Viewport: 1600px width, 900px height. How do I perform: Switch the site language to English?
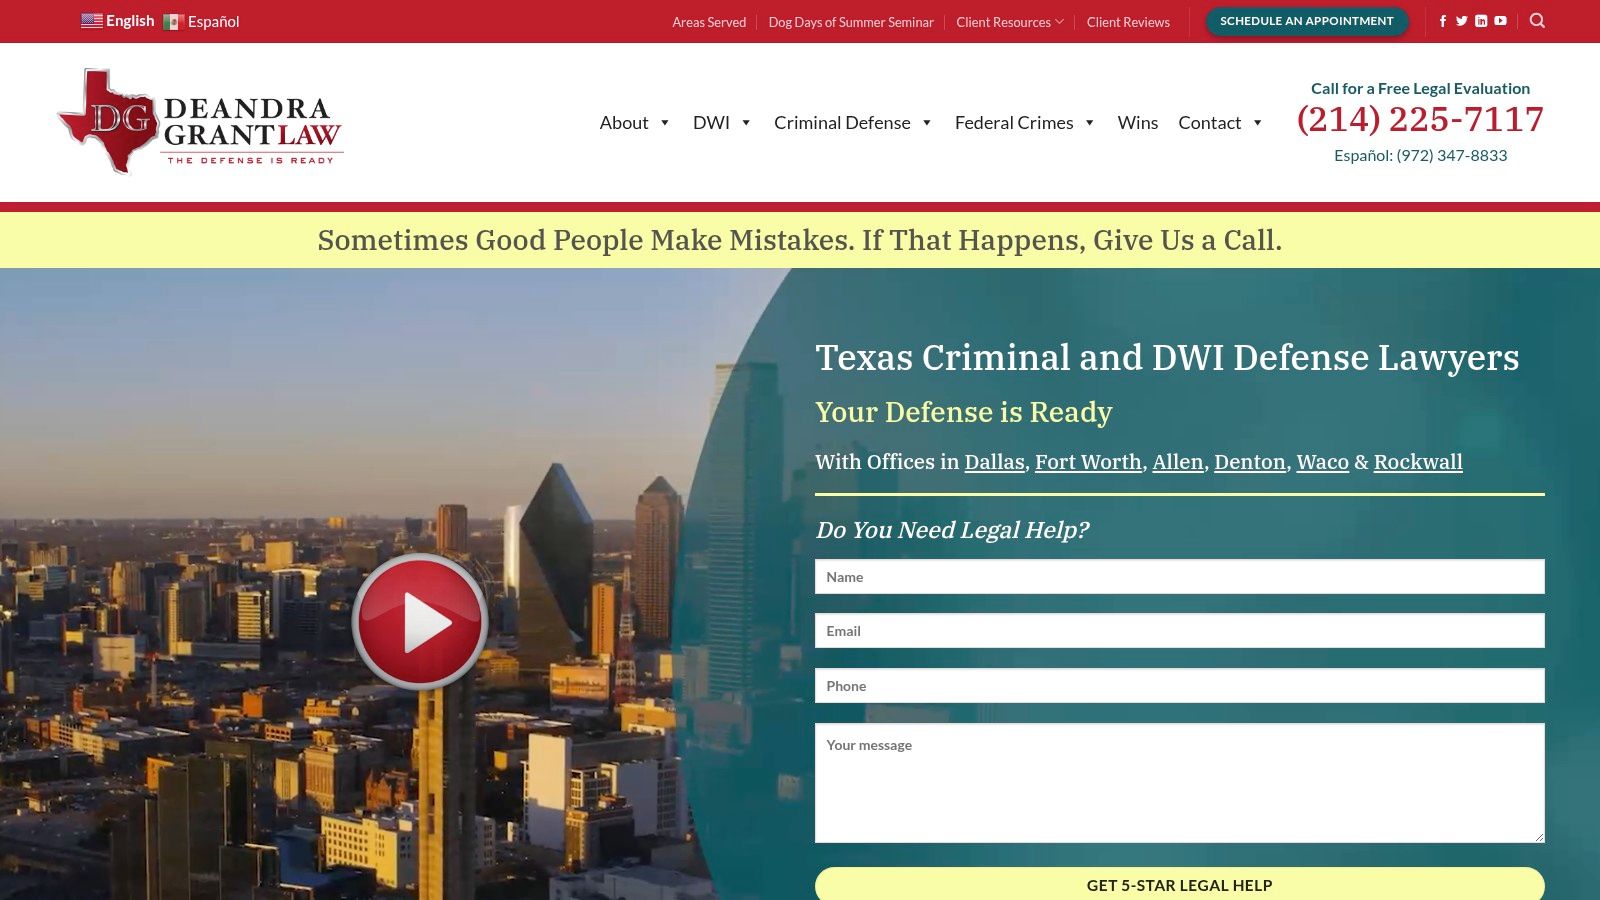point(129,19)
